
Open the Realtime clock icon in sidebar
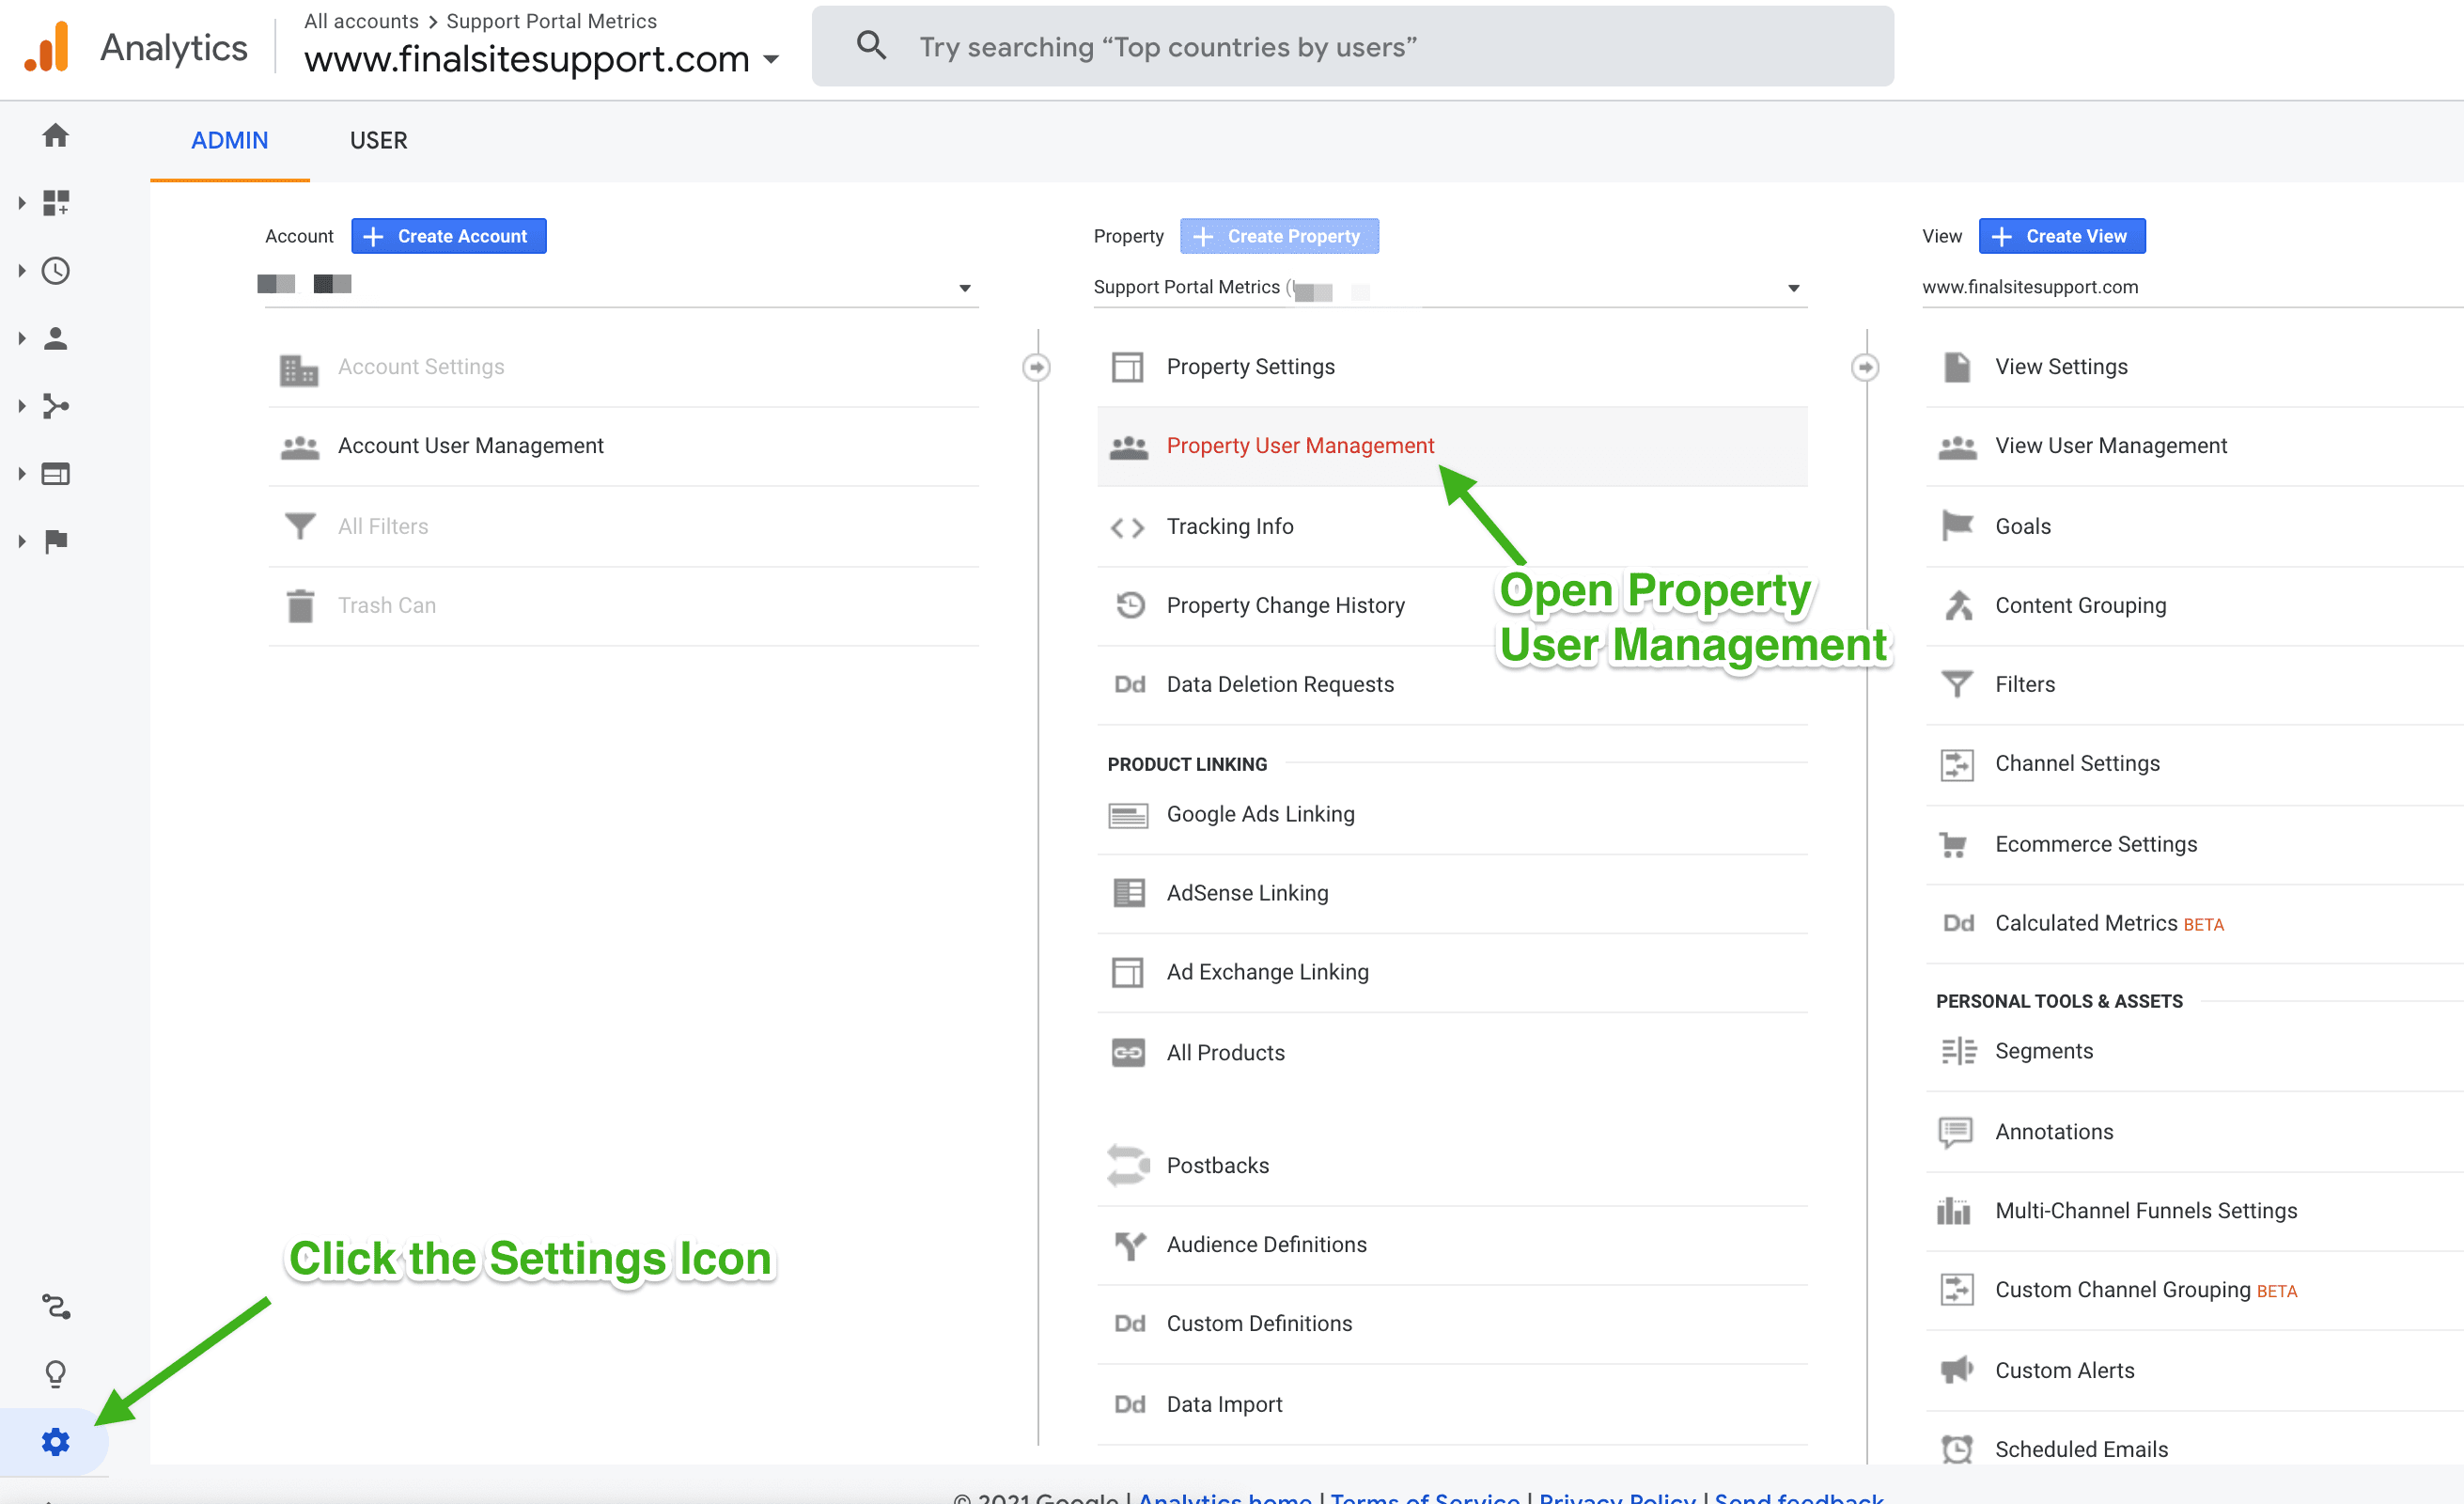[x=55, y=271]
